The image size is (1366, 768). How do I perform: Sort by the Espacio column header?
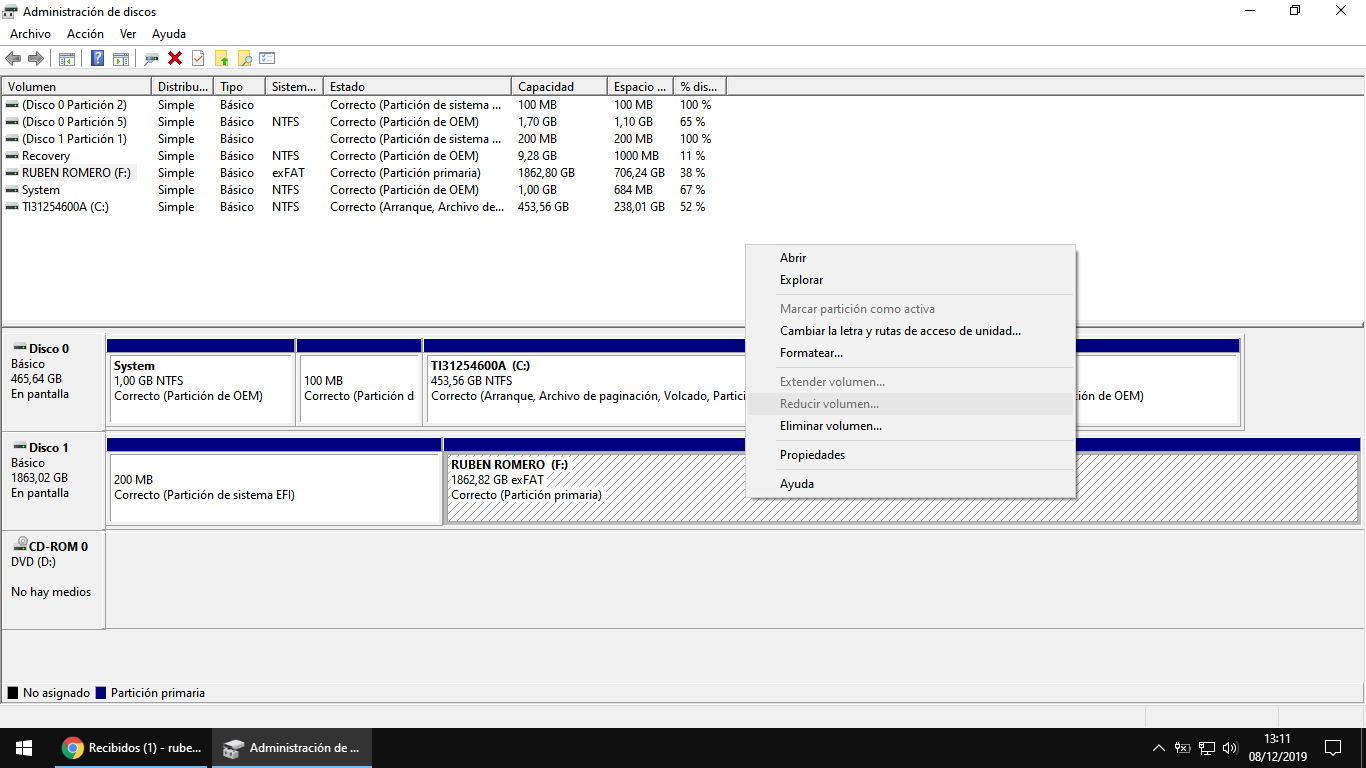[x=640, y=87]
